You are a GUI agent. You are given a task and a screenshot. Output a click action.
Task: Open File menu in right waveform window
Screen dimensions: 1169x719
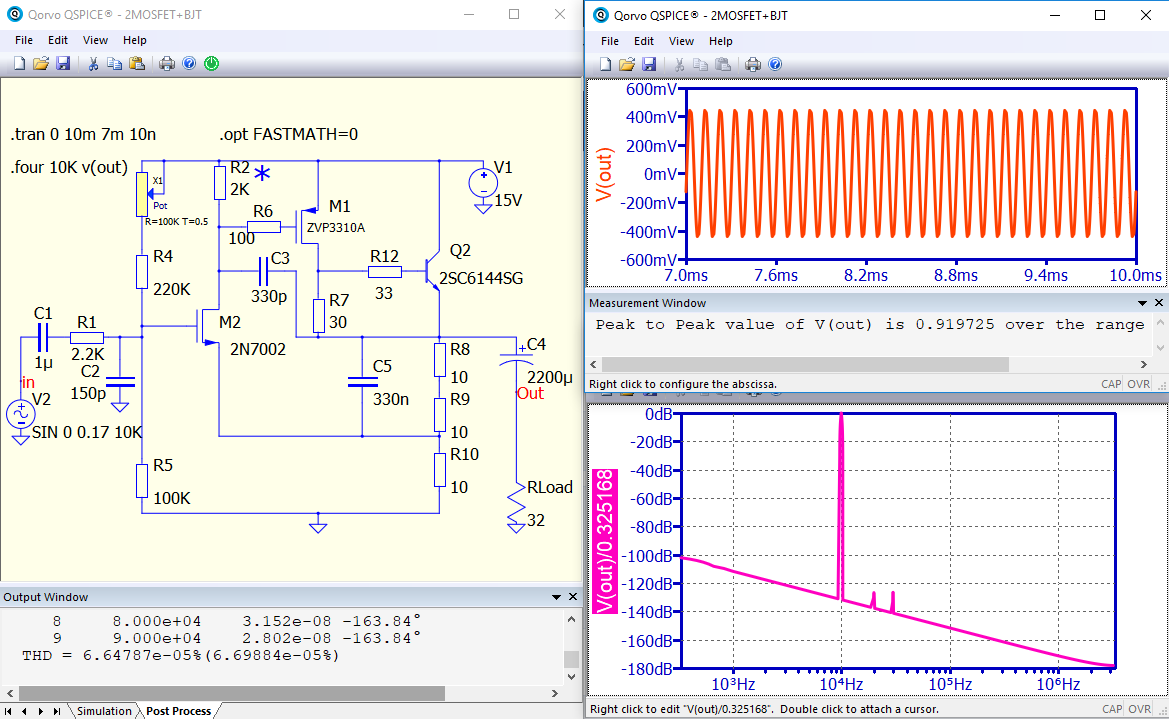click(x=610, y=41)
